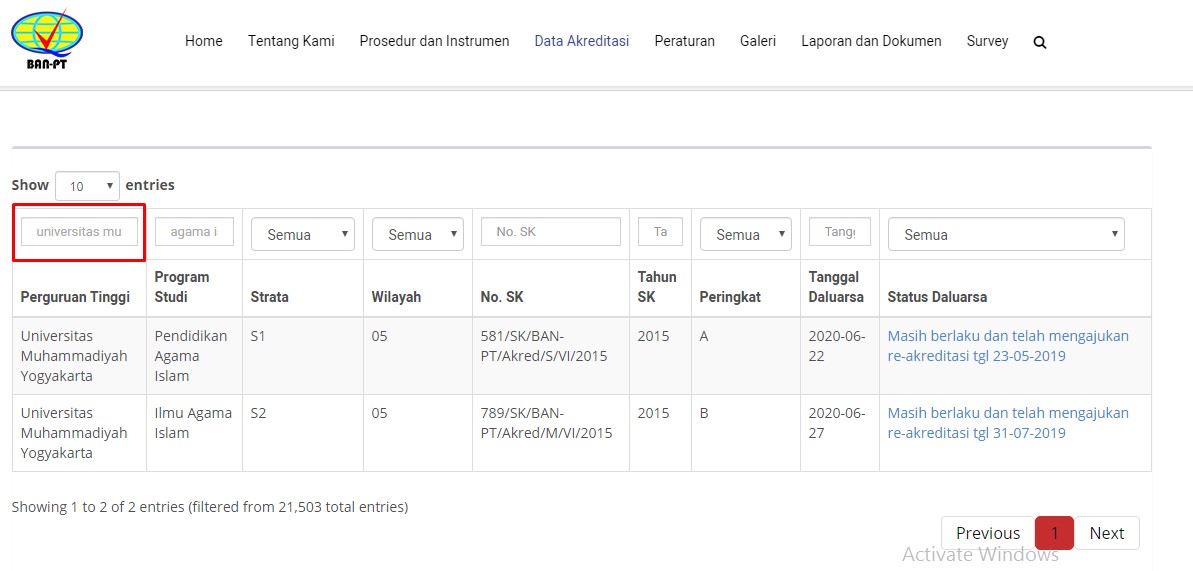Select page 1 in pagination
This screenshot has height=571, width=1193.
1055,533
